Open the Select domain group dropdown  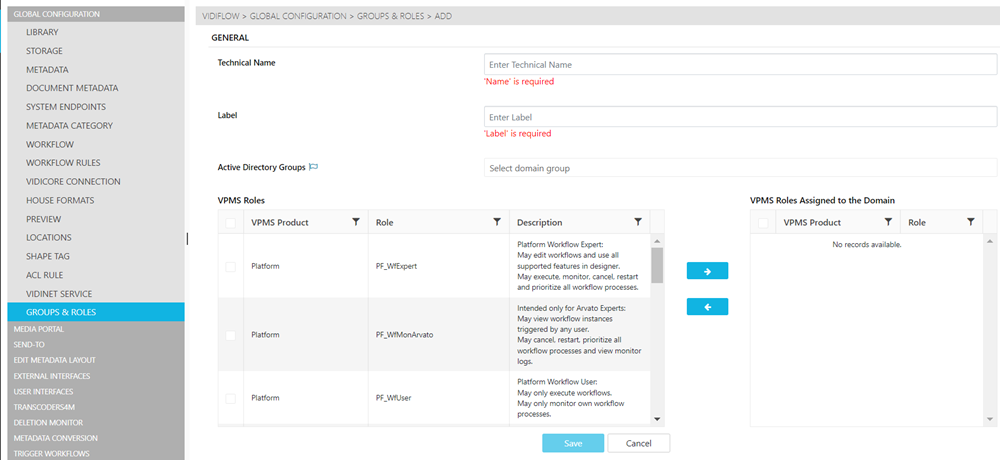(x=740, y=168)
